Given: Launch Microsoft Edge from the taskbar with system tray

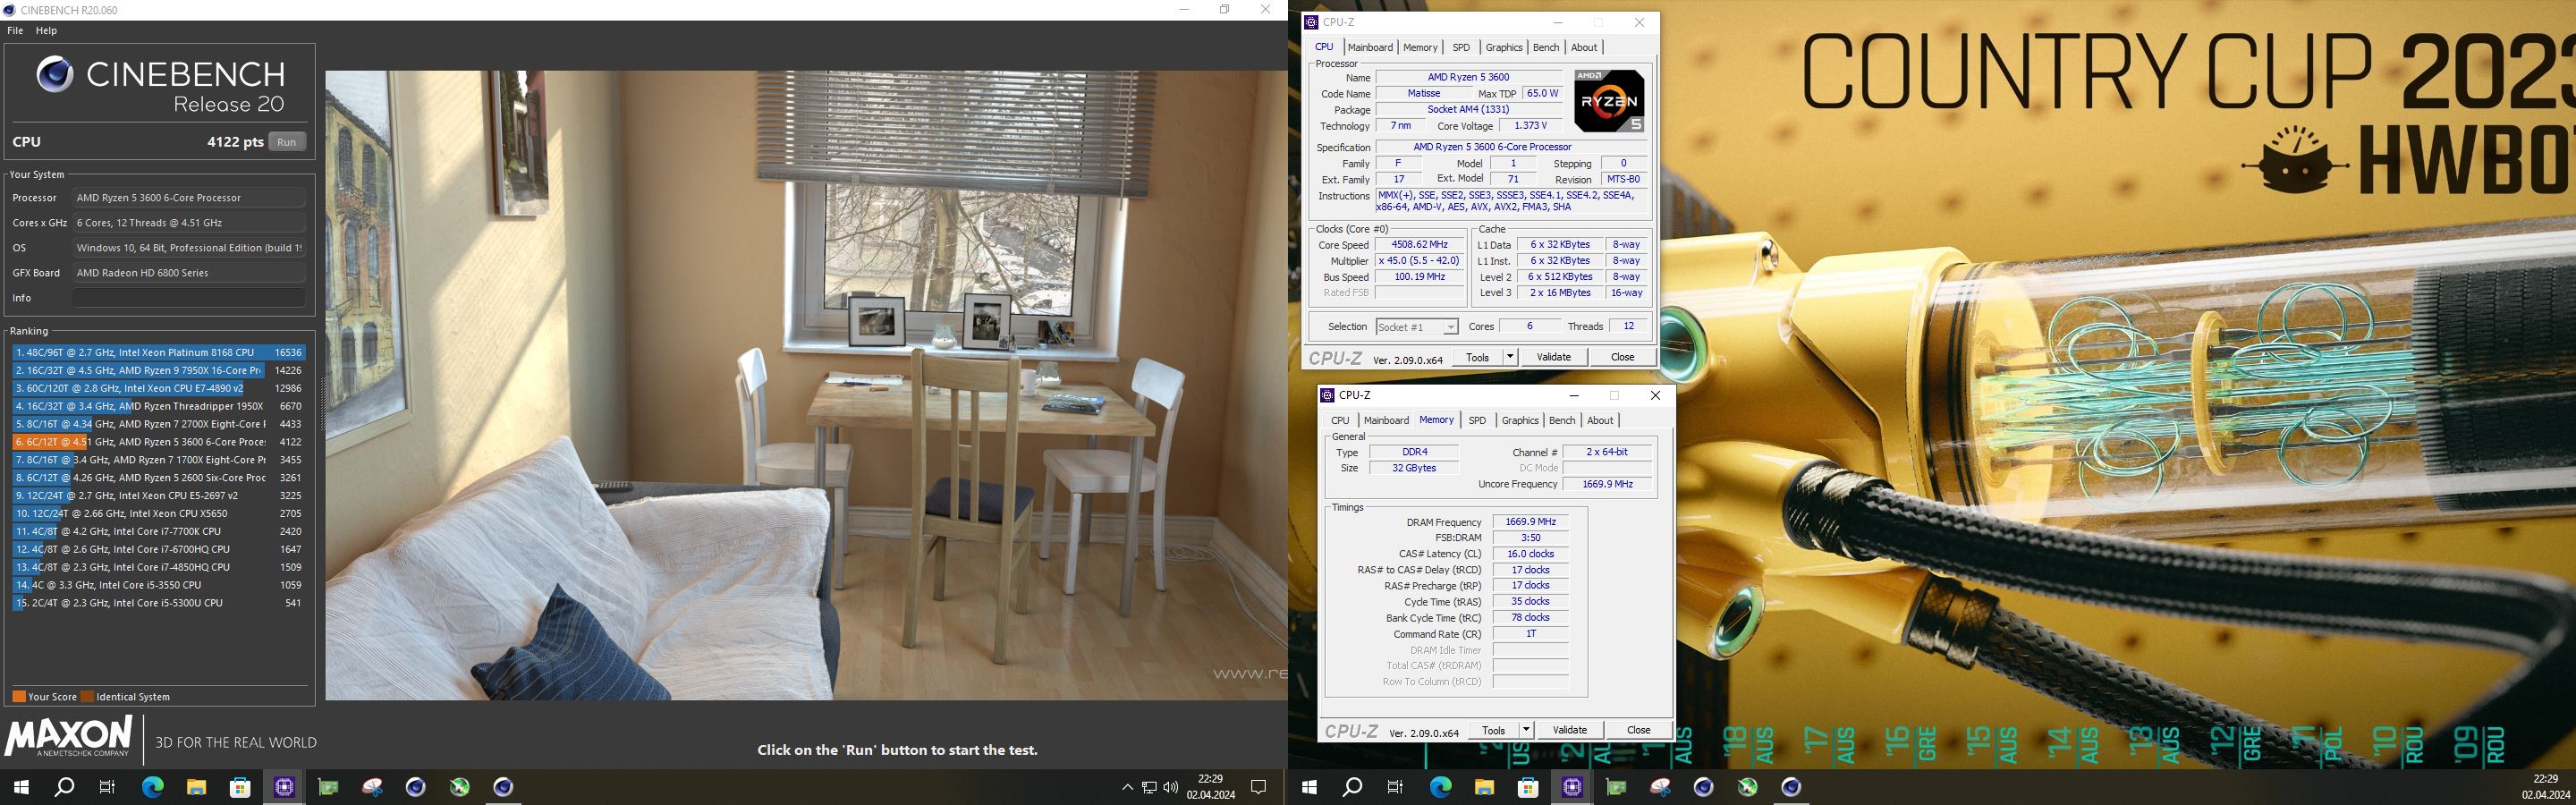Looking at the screenshot, I should (x=152, y=787).
